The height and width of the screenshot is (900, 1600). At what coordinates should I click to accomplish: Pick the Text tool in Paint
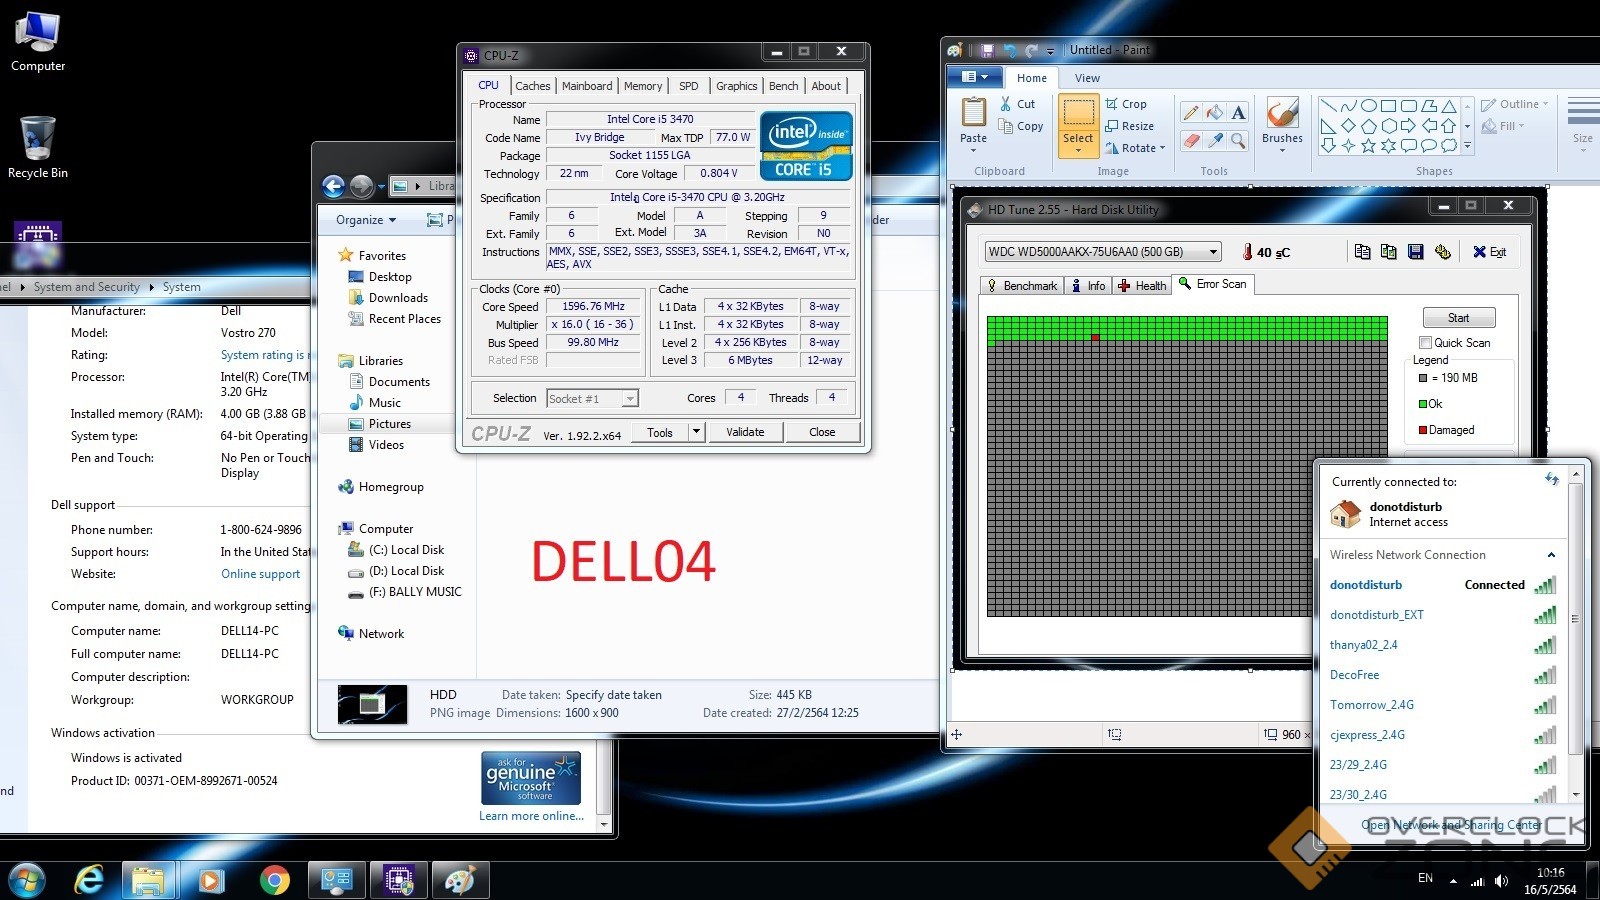[1238, 113]
